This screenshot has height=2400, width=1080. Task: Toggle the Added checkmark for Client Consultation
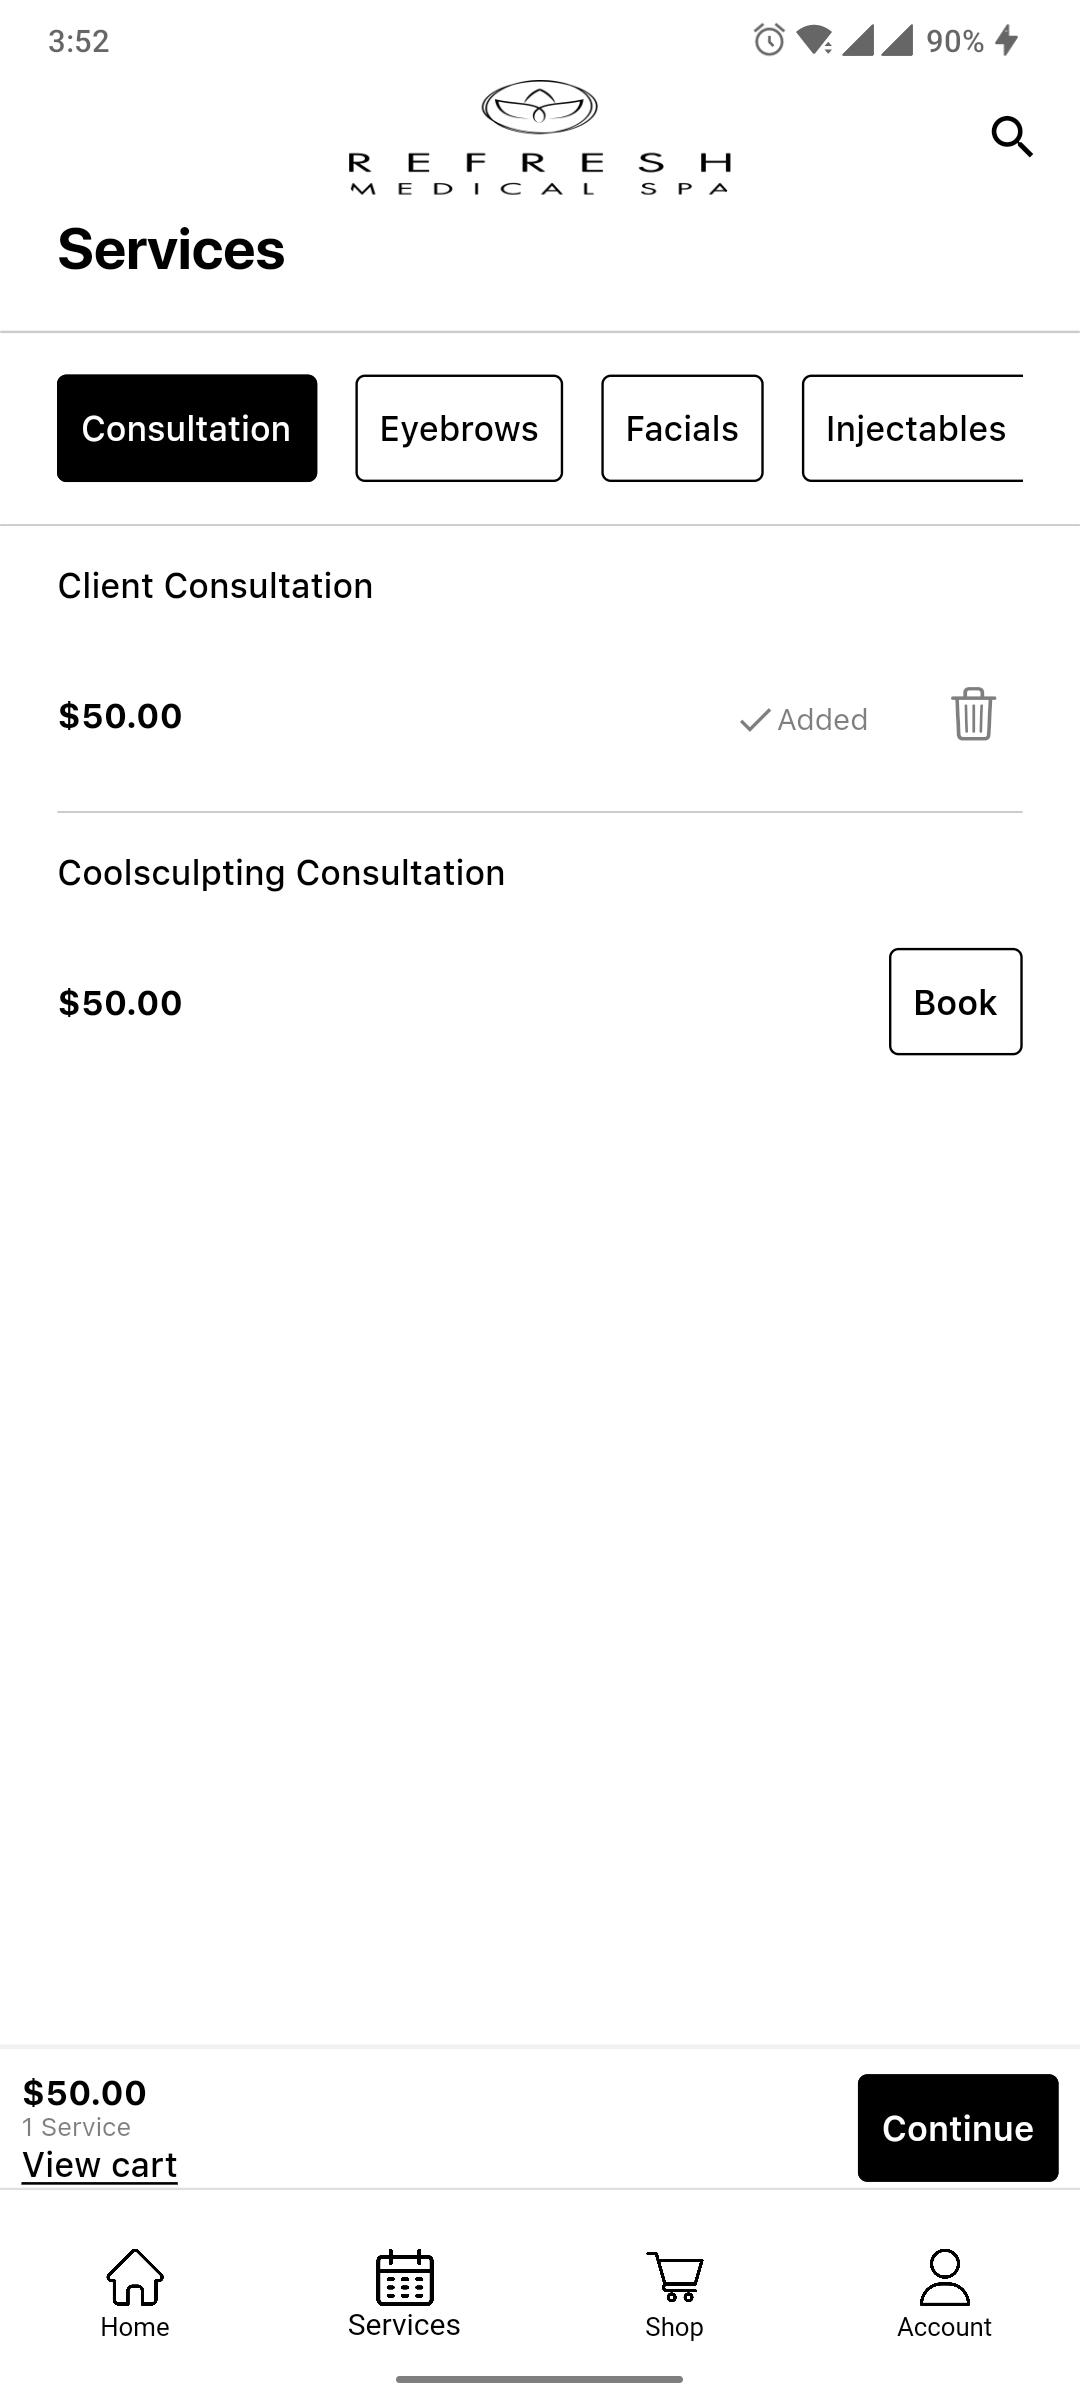pos(803,719)
